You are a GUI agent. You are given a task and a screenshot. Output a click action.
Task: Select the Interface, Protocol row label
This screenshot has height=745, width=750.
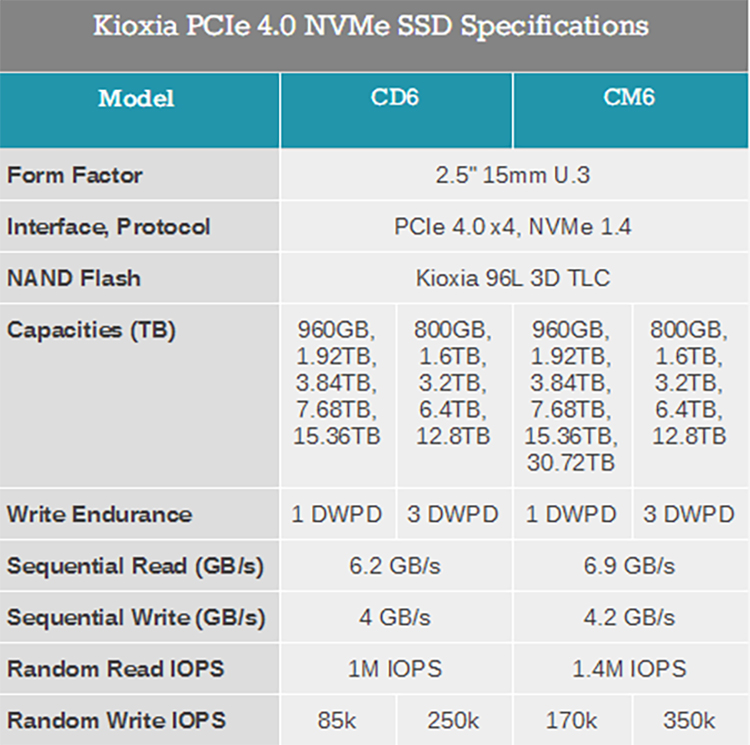coord(109,227)
